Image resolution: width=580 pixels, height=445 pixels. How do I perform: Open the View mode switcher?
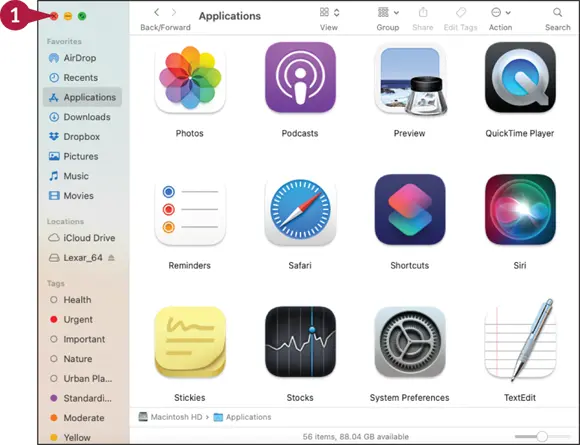tap(329, 13)
